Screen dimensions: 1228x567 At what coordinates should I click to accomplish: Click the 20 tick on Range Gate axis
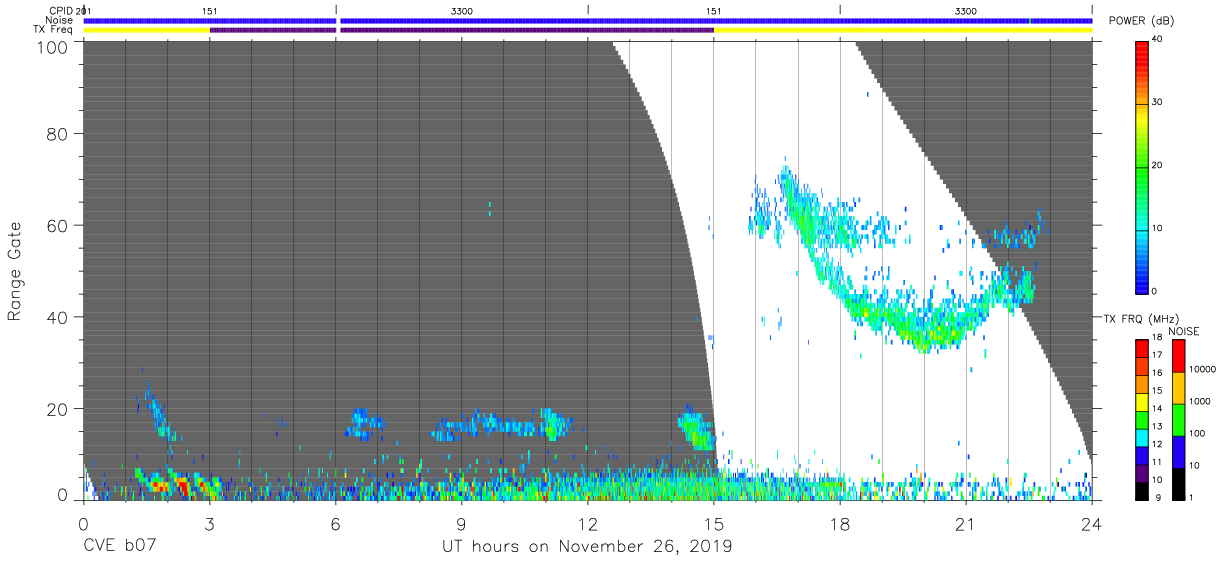point(57,409)
